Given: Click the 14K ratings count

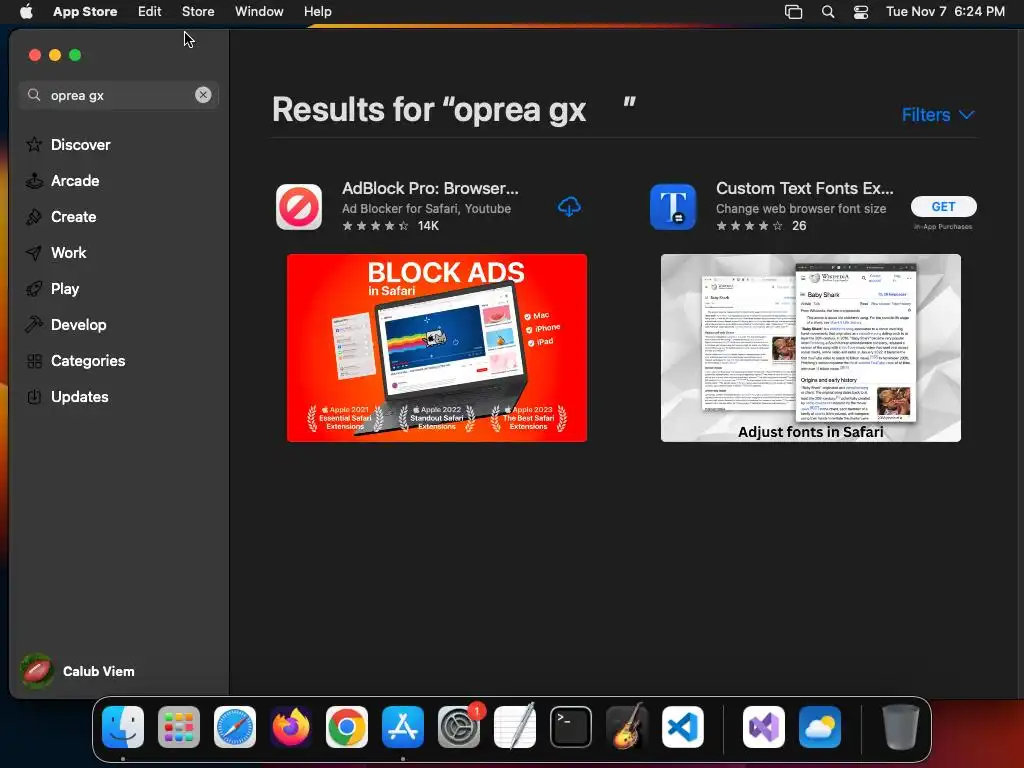Looking at the screenshot, I should point(428,225).
